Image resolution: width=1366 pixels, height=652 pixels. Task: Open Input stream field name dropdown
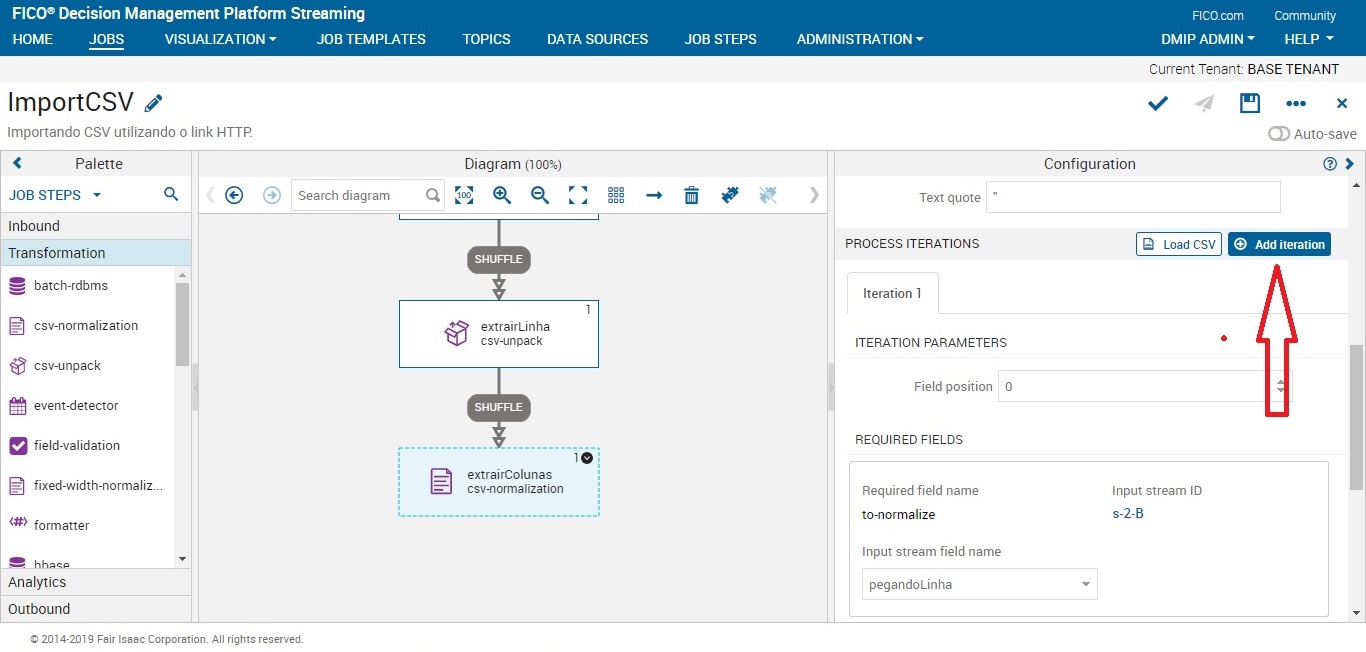coord(979,584)
